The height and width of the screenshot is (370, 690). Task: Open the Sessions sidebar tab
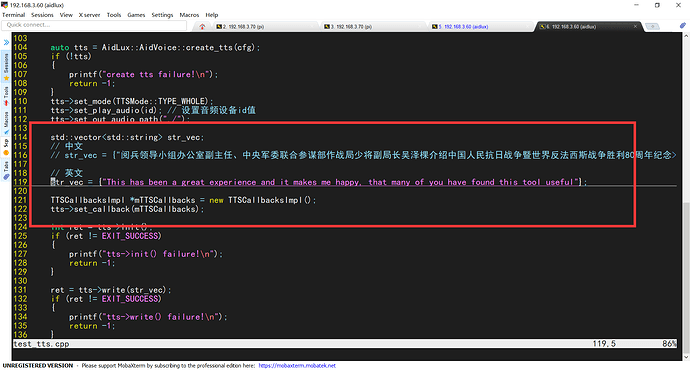6,67
